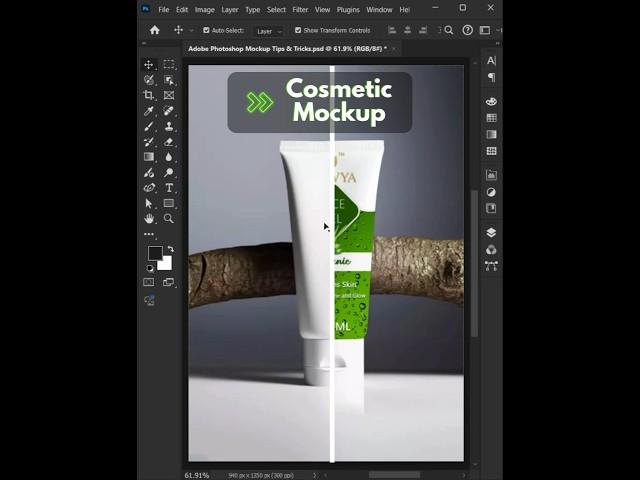Open the File menu

164,10
